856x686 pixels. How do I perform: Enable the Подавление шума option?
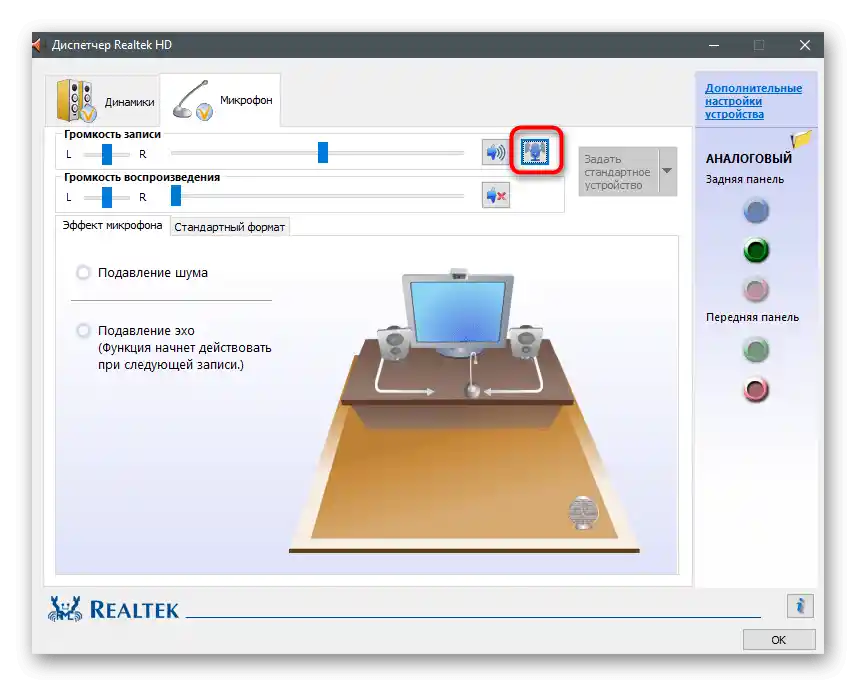pos(83,272)
